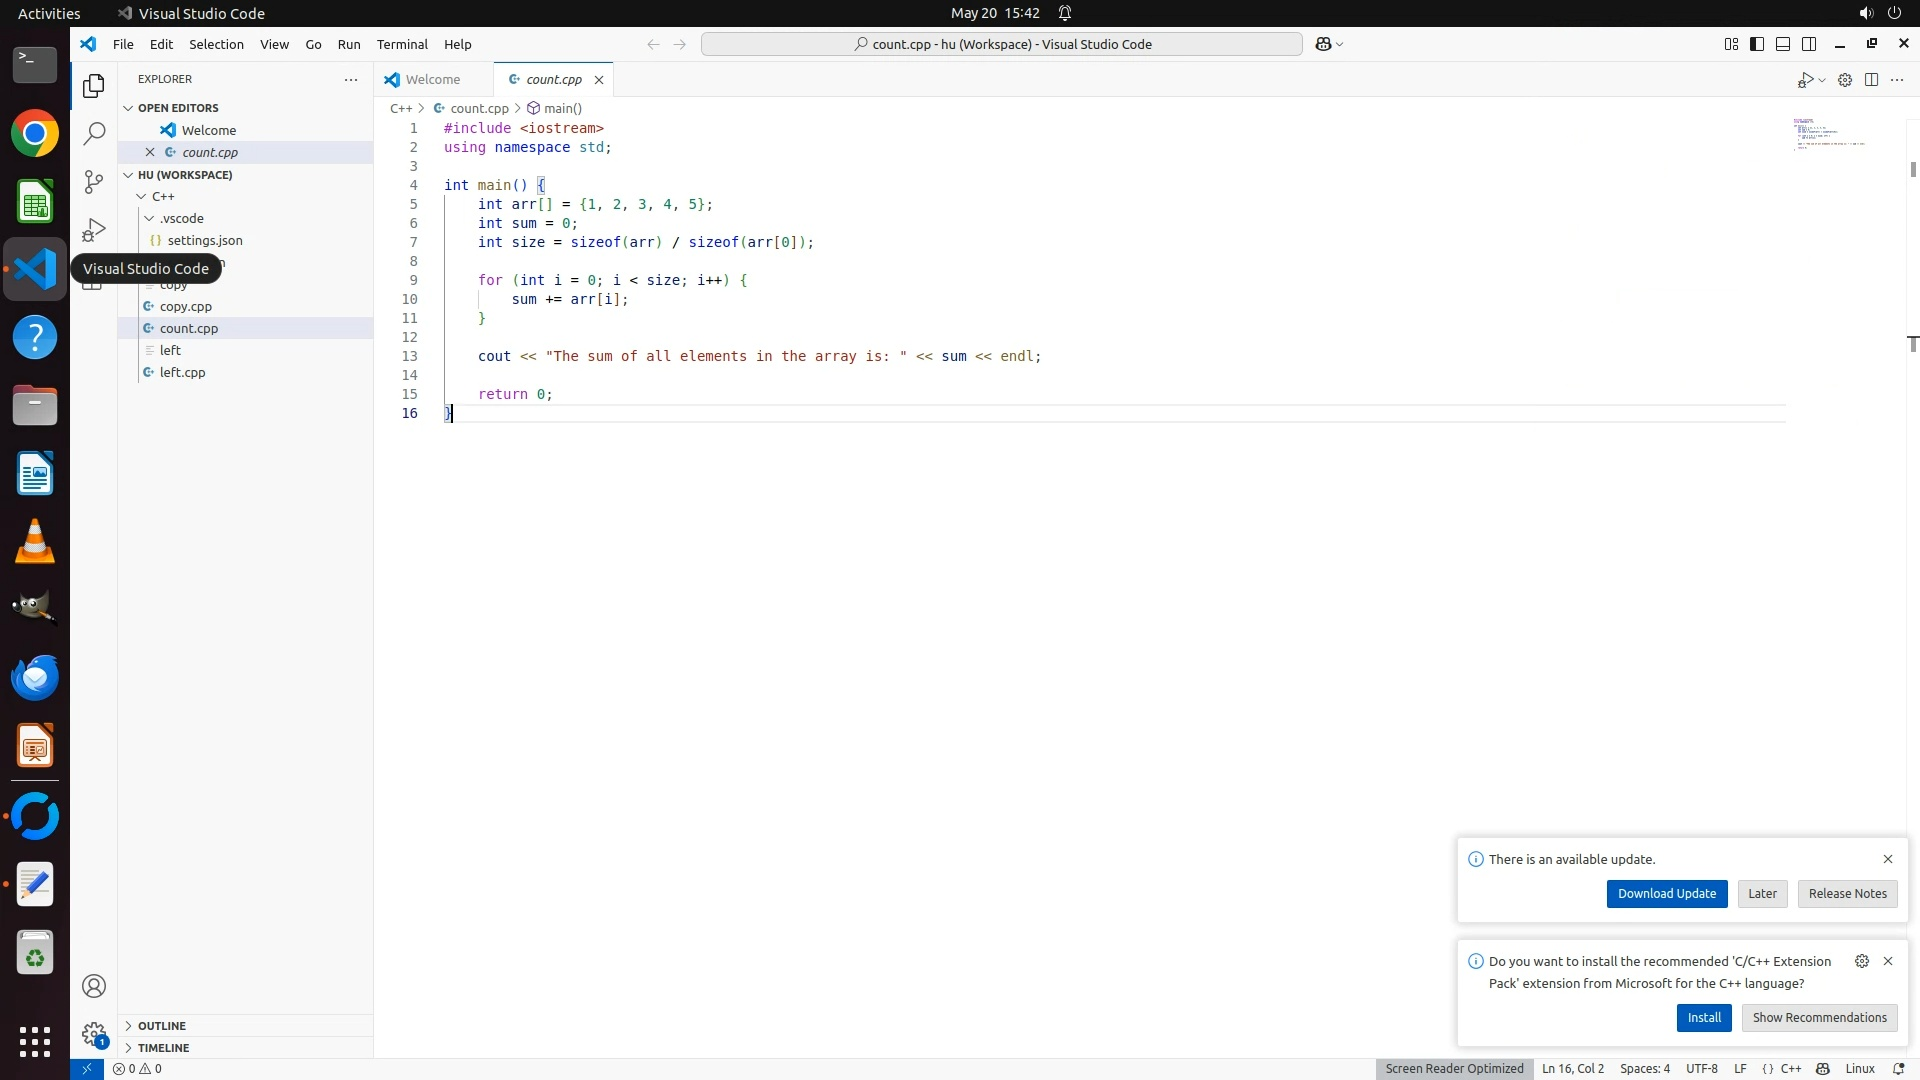This screenshot has width=1920, height=1080.
Task: Collapse the OPEN EDITORS section
Action: (x=178, y=108)
